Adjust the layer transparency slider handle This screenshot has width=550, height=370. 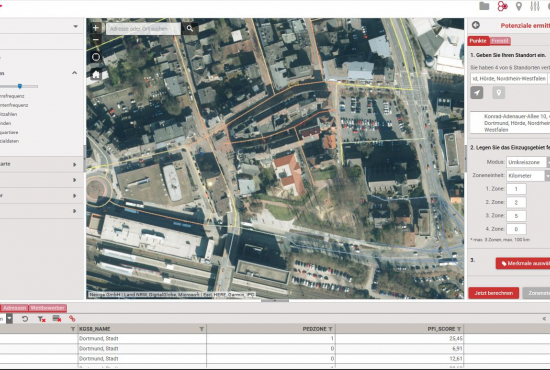20,86
